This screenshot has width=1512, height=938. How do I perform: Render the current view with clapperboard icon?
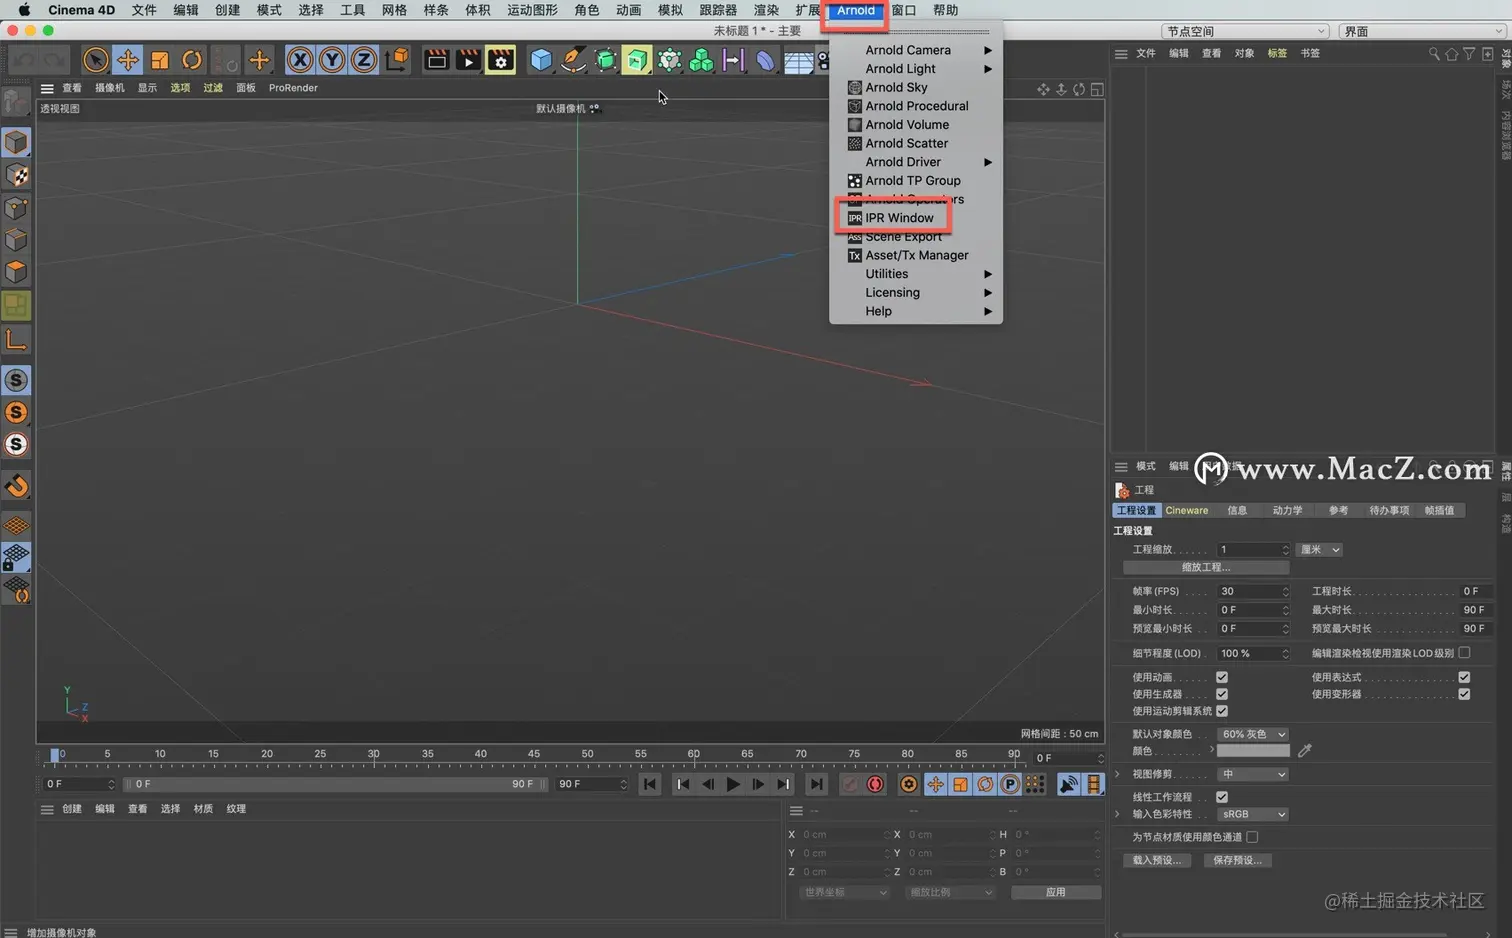(x=436, y=60)
